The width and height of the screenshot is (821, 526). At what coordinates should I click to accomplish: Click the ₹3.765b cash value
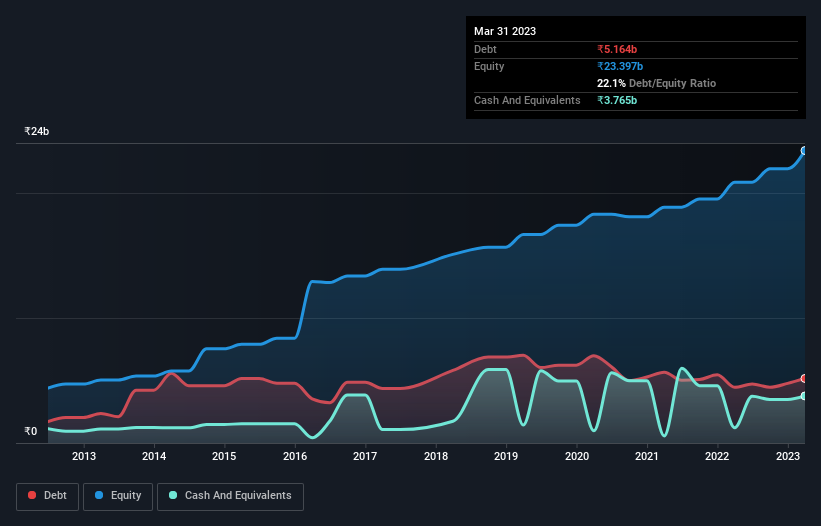tap(617, 100)
